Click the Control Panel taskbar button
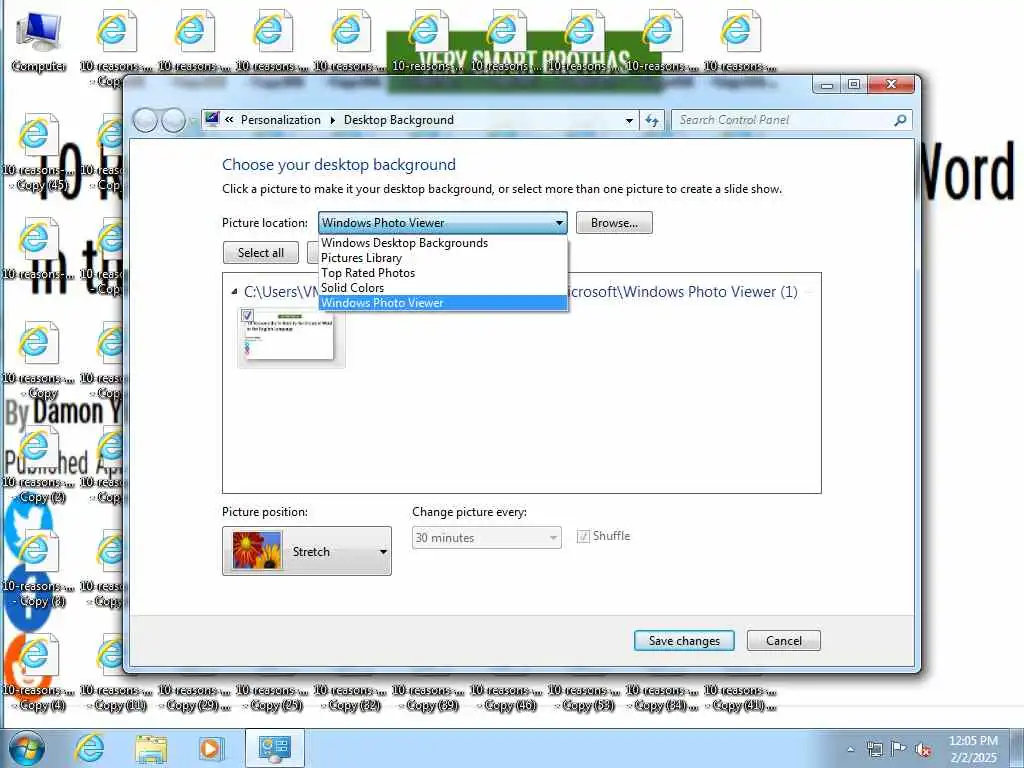This screenshot has height=768, width=1024. (274, 748)
